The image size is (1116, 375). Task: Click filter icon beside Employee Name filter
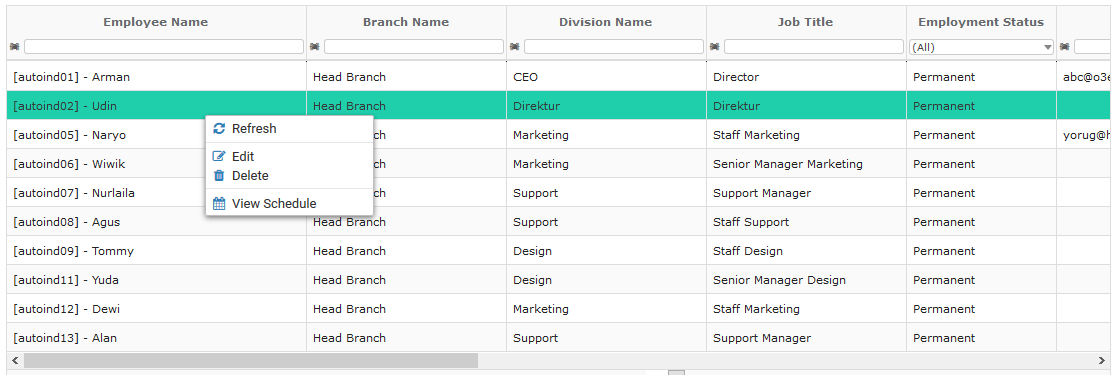coord(15,46)
